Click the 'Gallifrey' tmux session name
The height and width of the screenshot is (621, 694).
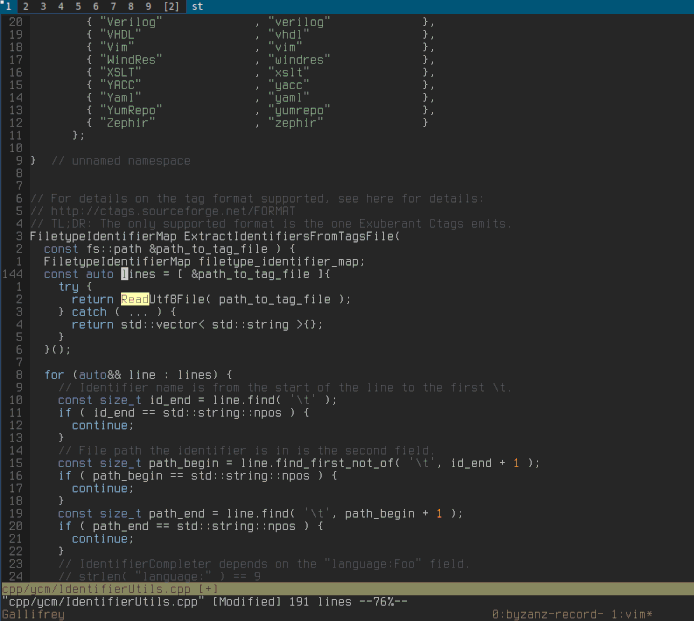(x=33, y=614)
